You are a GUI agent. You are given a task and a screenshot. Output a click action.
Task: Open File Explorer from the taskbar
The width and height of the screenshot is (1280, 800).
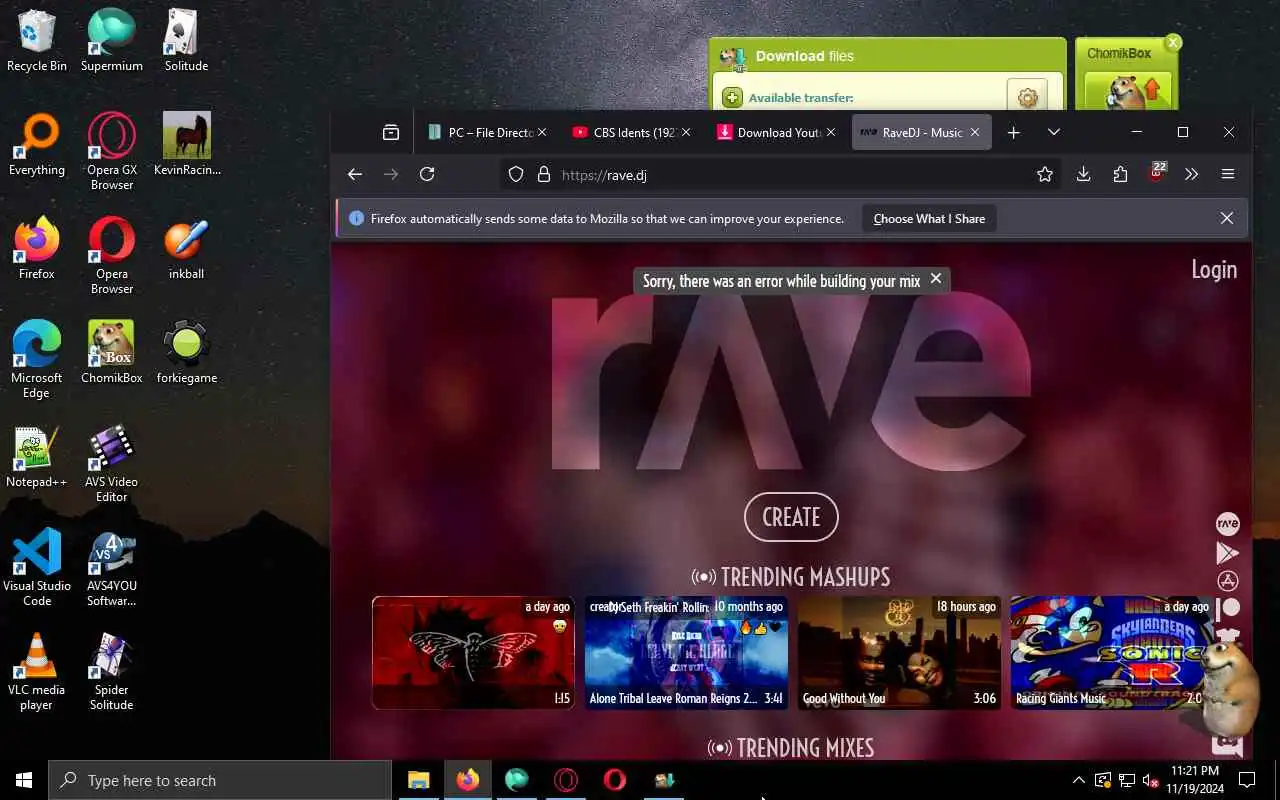418,780
